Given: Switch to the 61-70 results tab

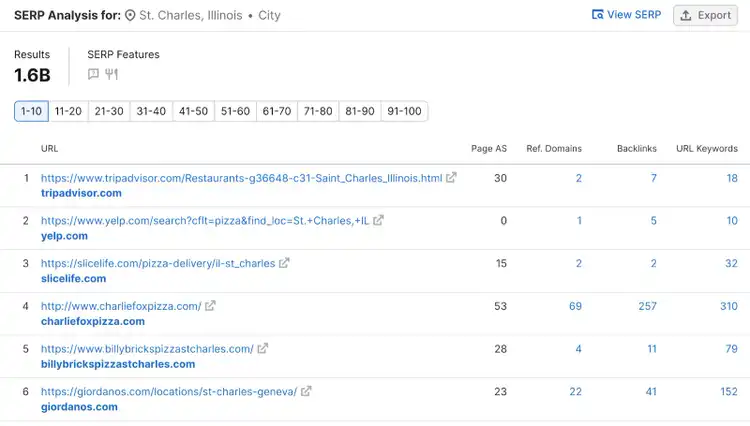Looking at the screenshot, I should coord(277,111).
